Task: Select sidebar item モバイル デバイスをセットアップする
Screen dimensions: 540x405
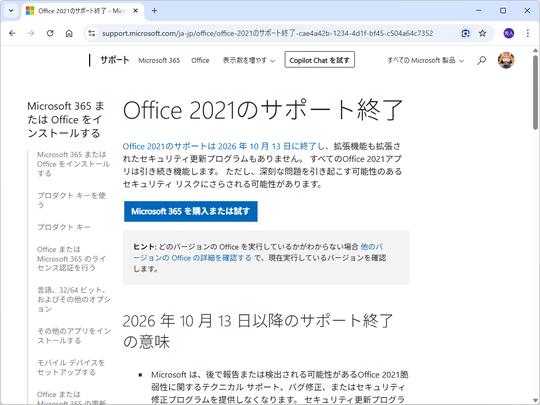Action: click(x=71, y=367)
